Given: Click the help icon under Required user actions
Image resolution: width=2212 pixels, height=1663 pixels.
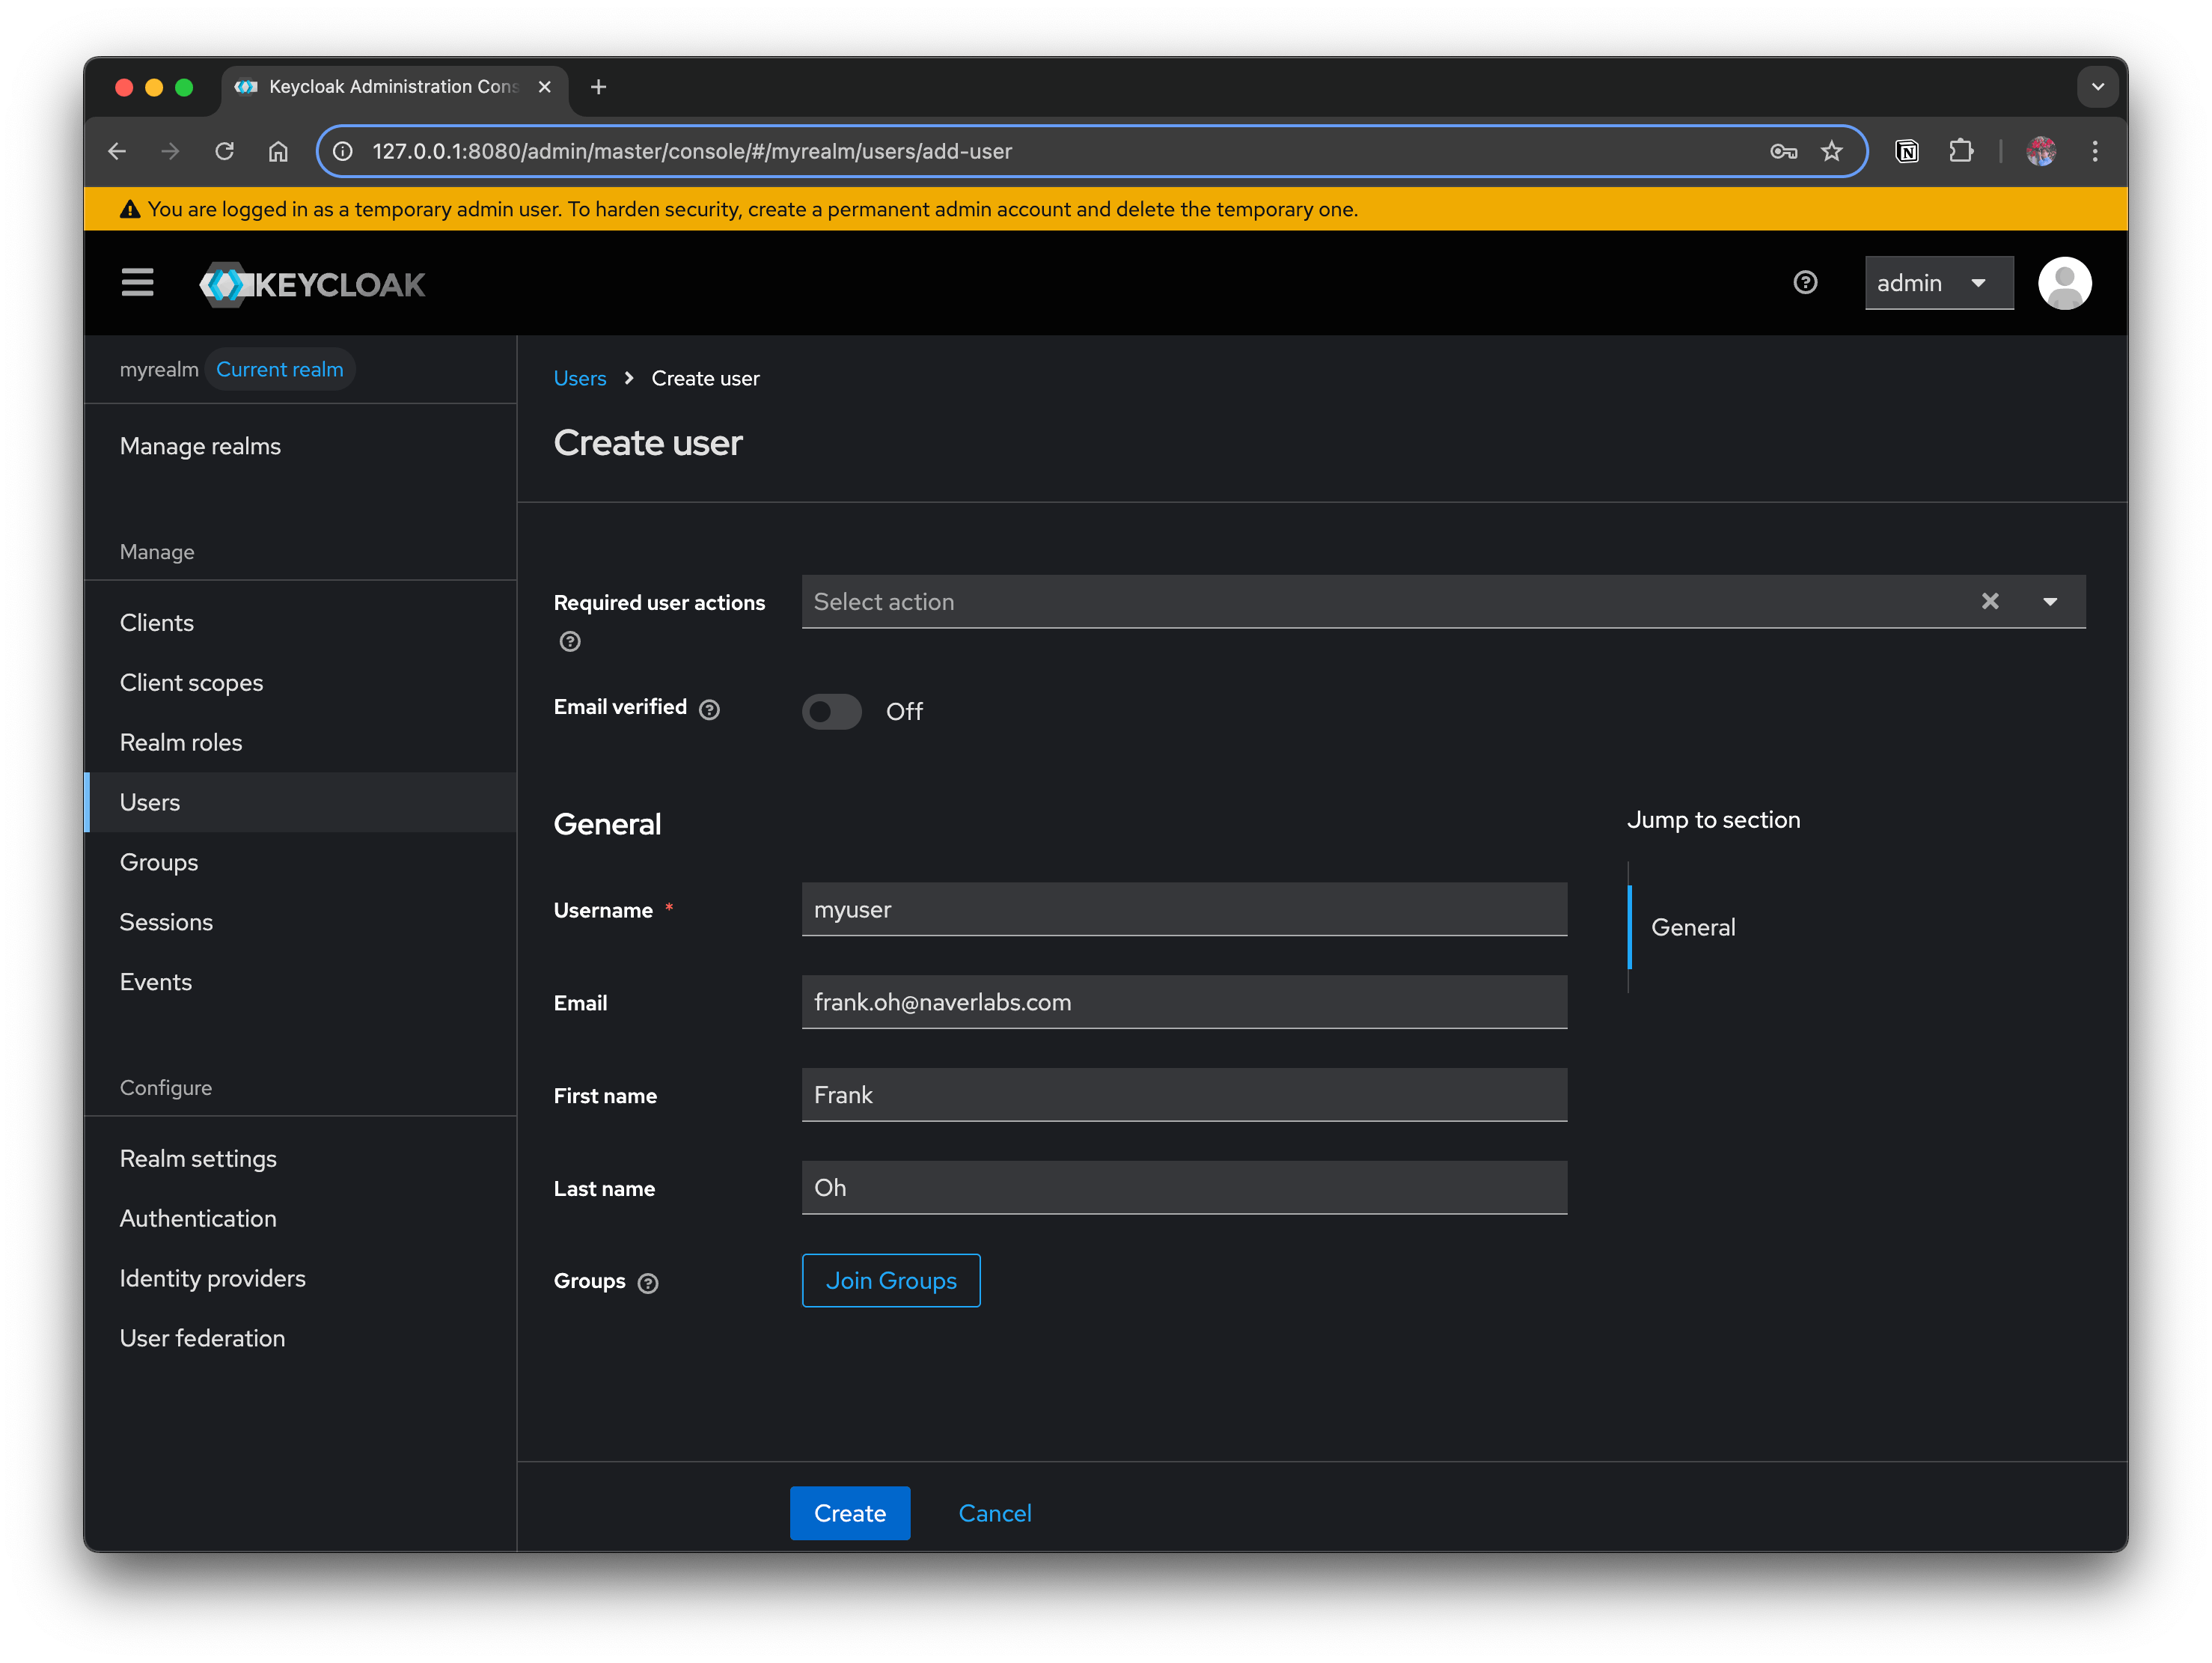Looking at the screenshot, I should tap(570, 642).
